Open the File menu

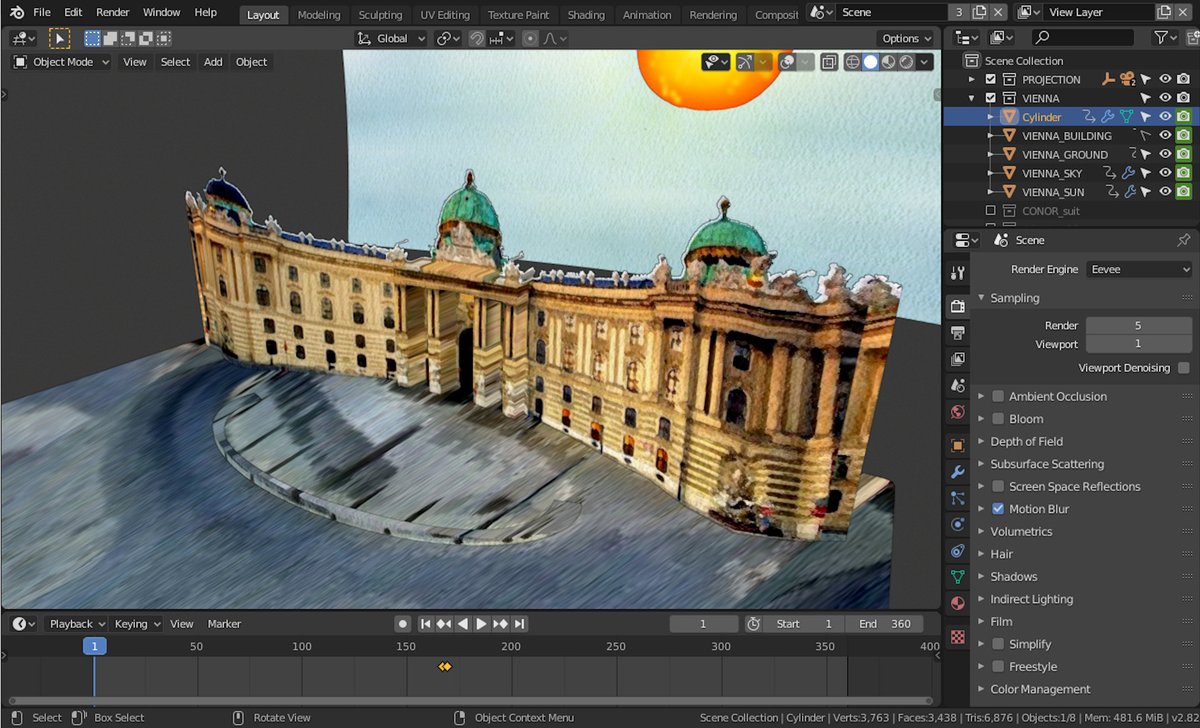tap(42, 12)
